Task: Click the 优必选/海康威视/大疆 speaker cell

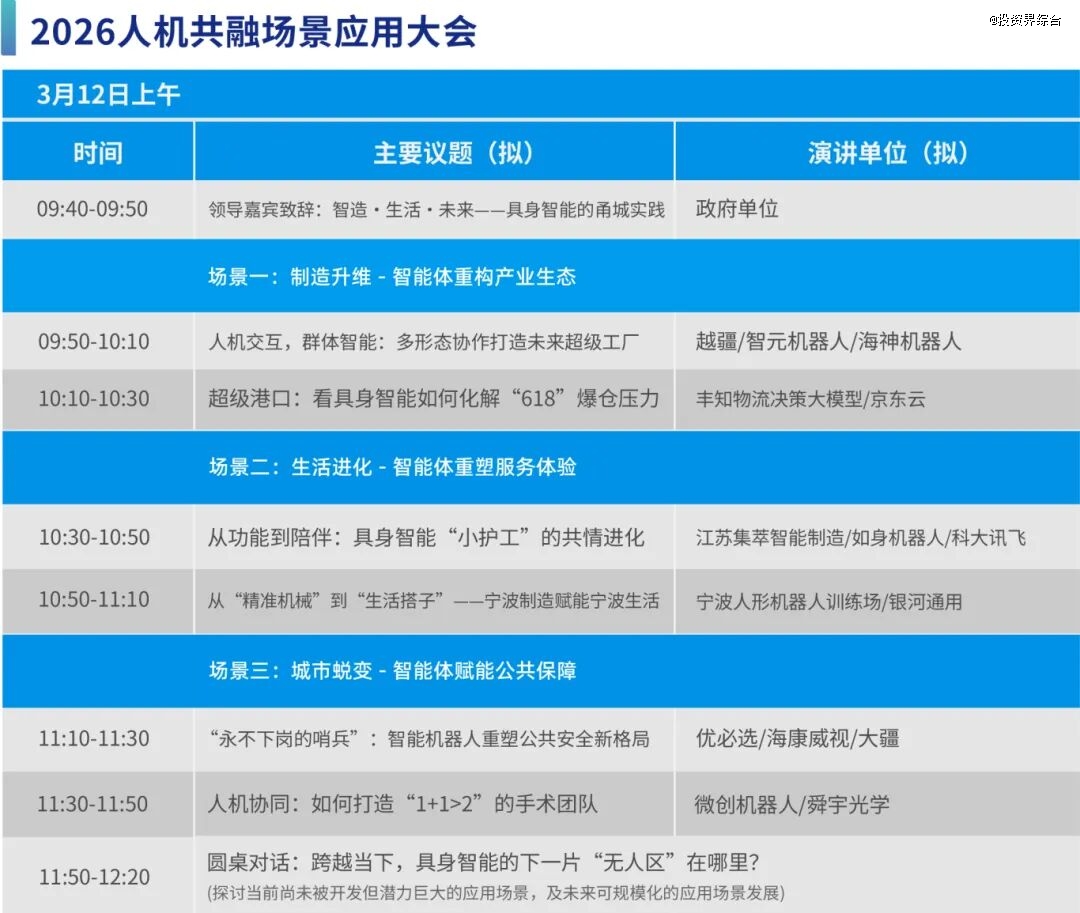Action: coord(797,739)
